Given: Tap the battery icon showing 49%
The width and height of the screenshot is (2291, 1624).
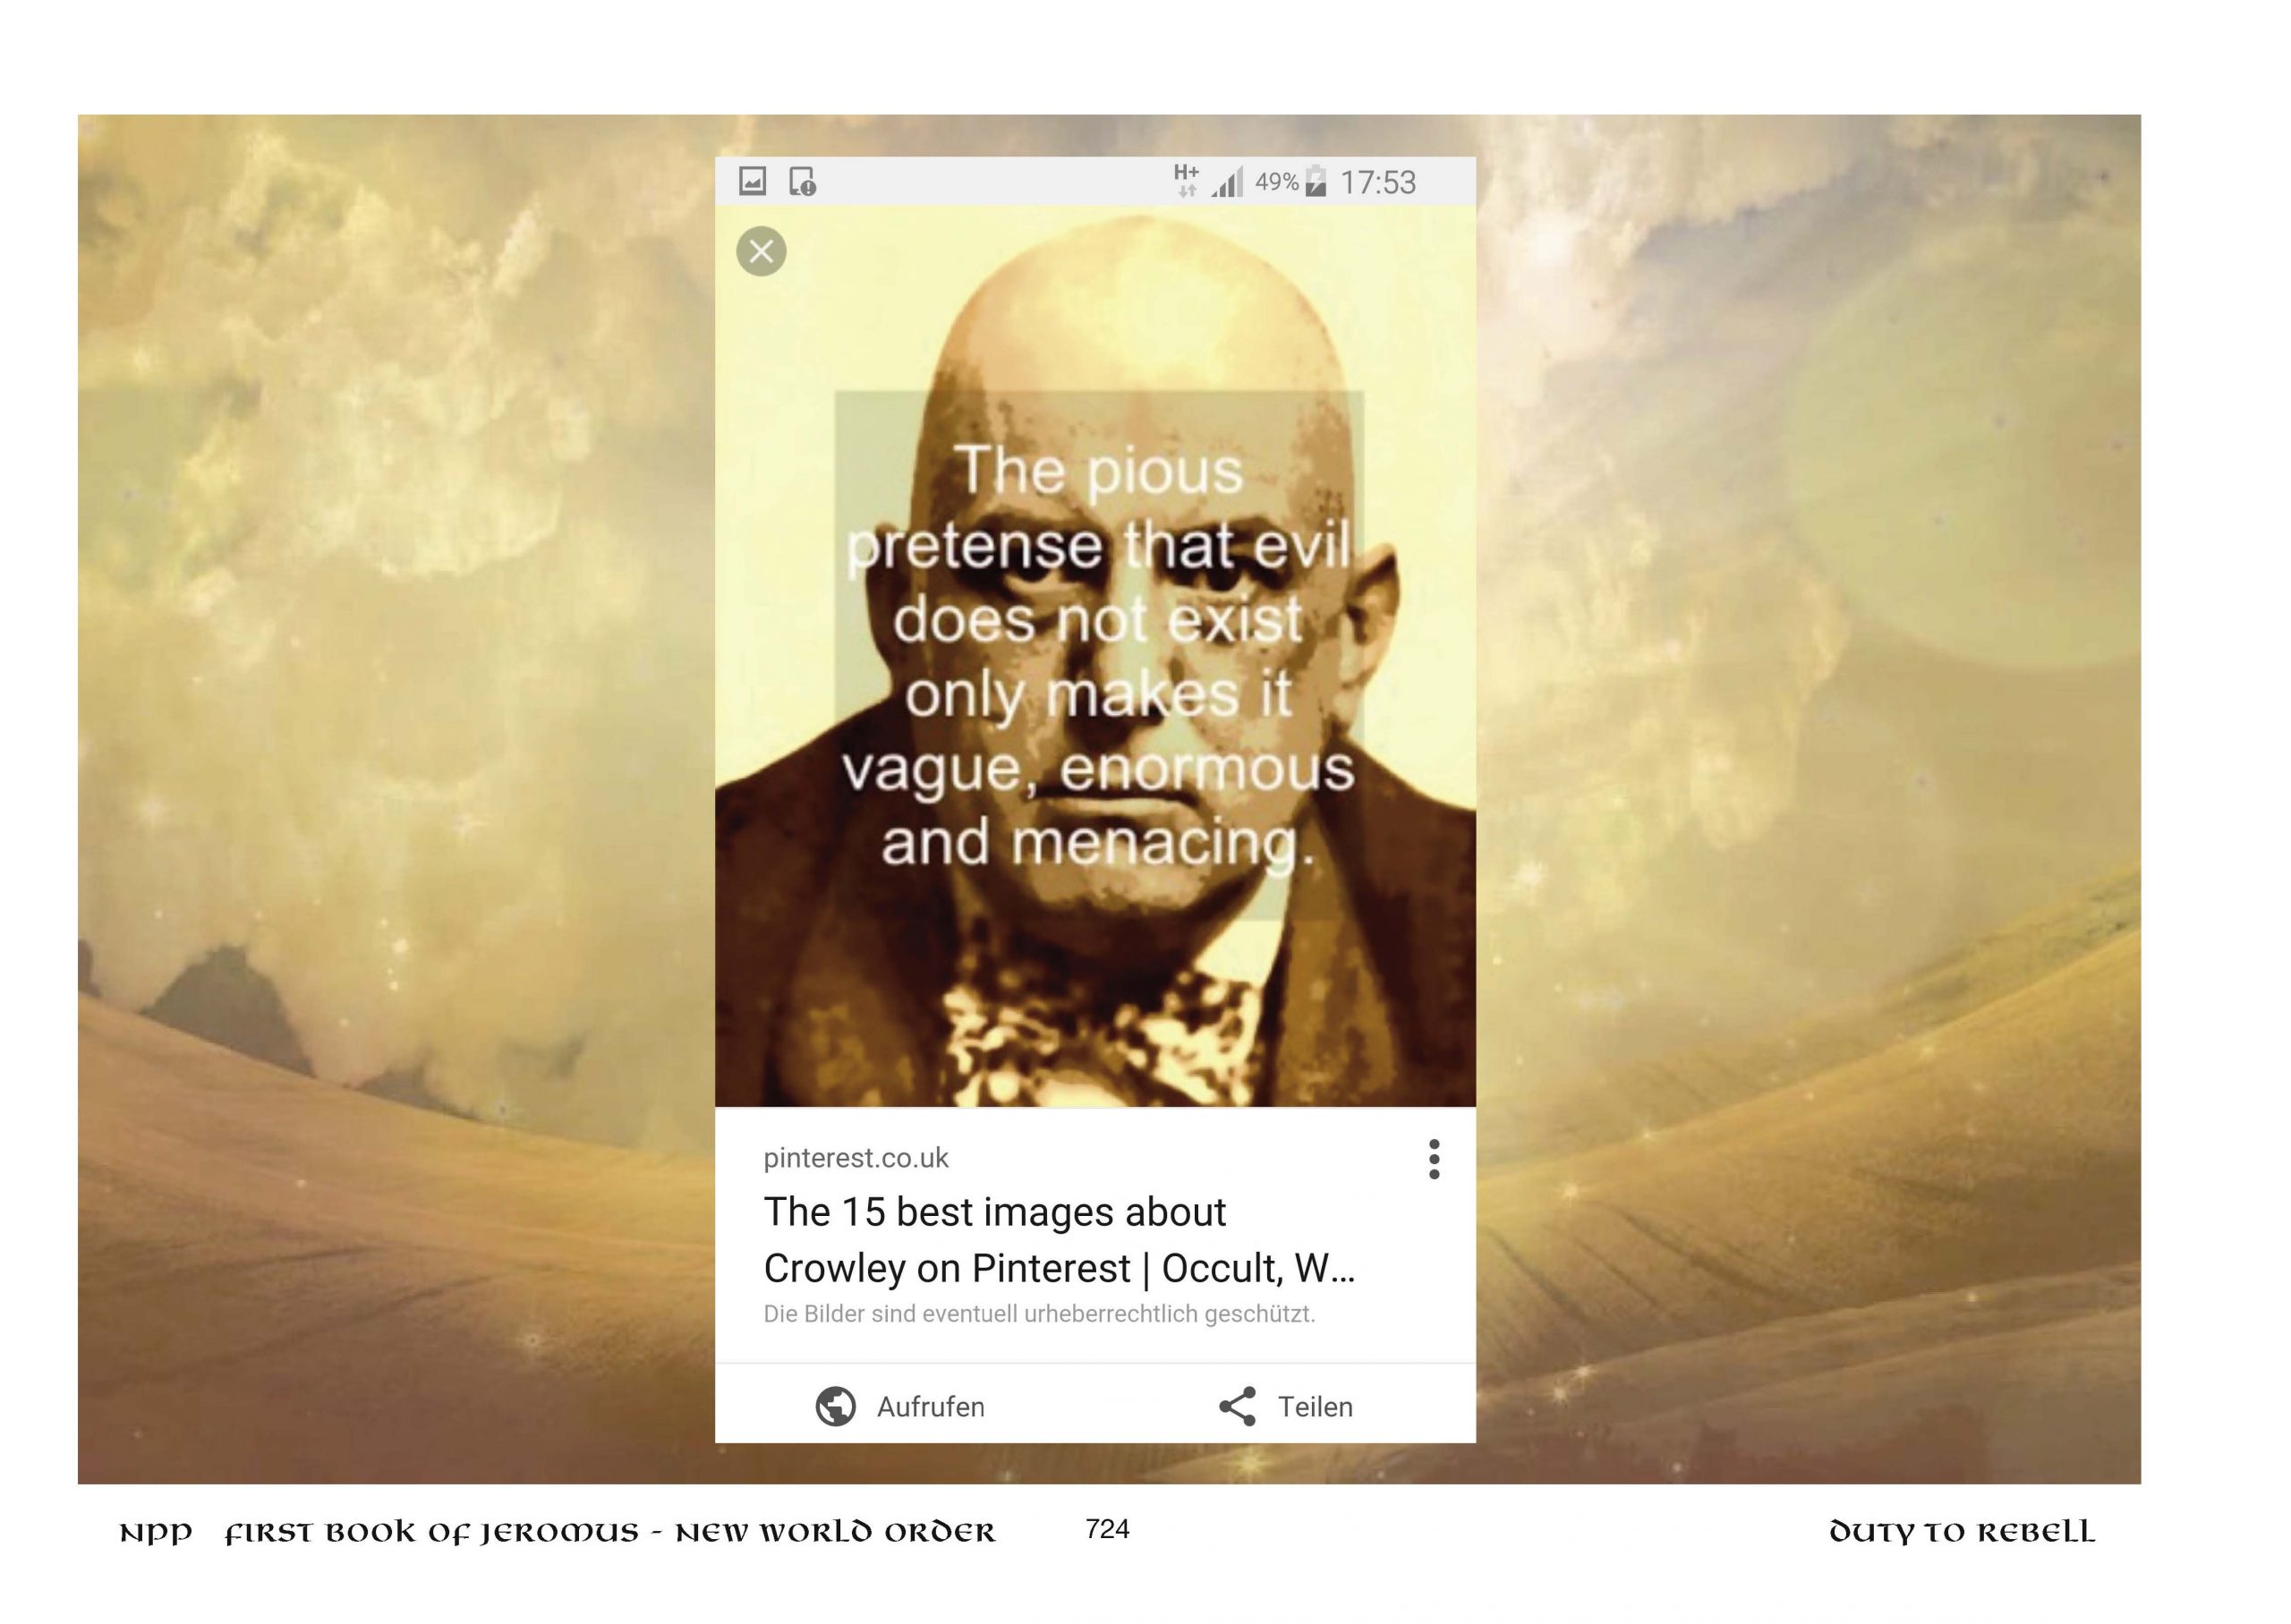Looking at the screenshot, I should [x=1316, y=181].
